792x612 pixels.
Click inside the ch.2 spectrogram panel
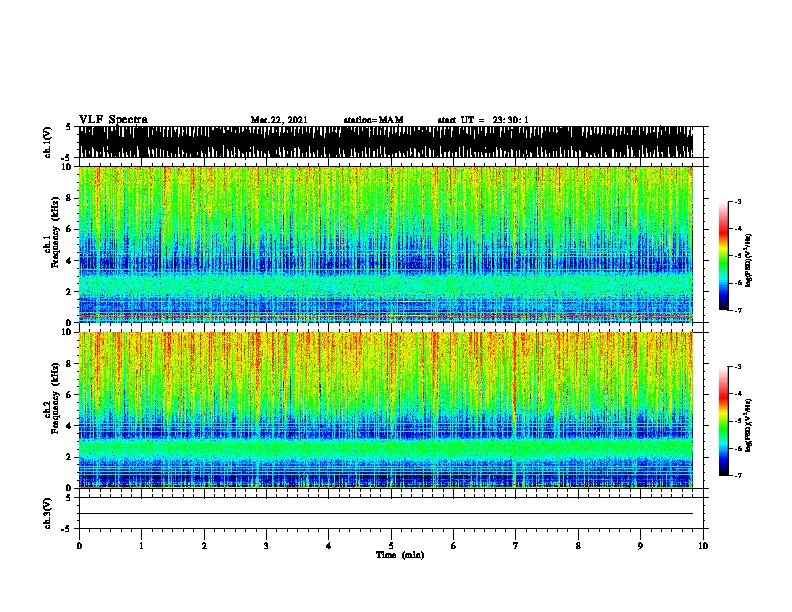(386, 410)
